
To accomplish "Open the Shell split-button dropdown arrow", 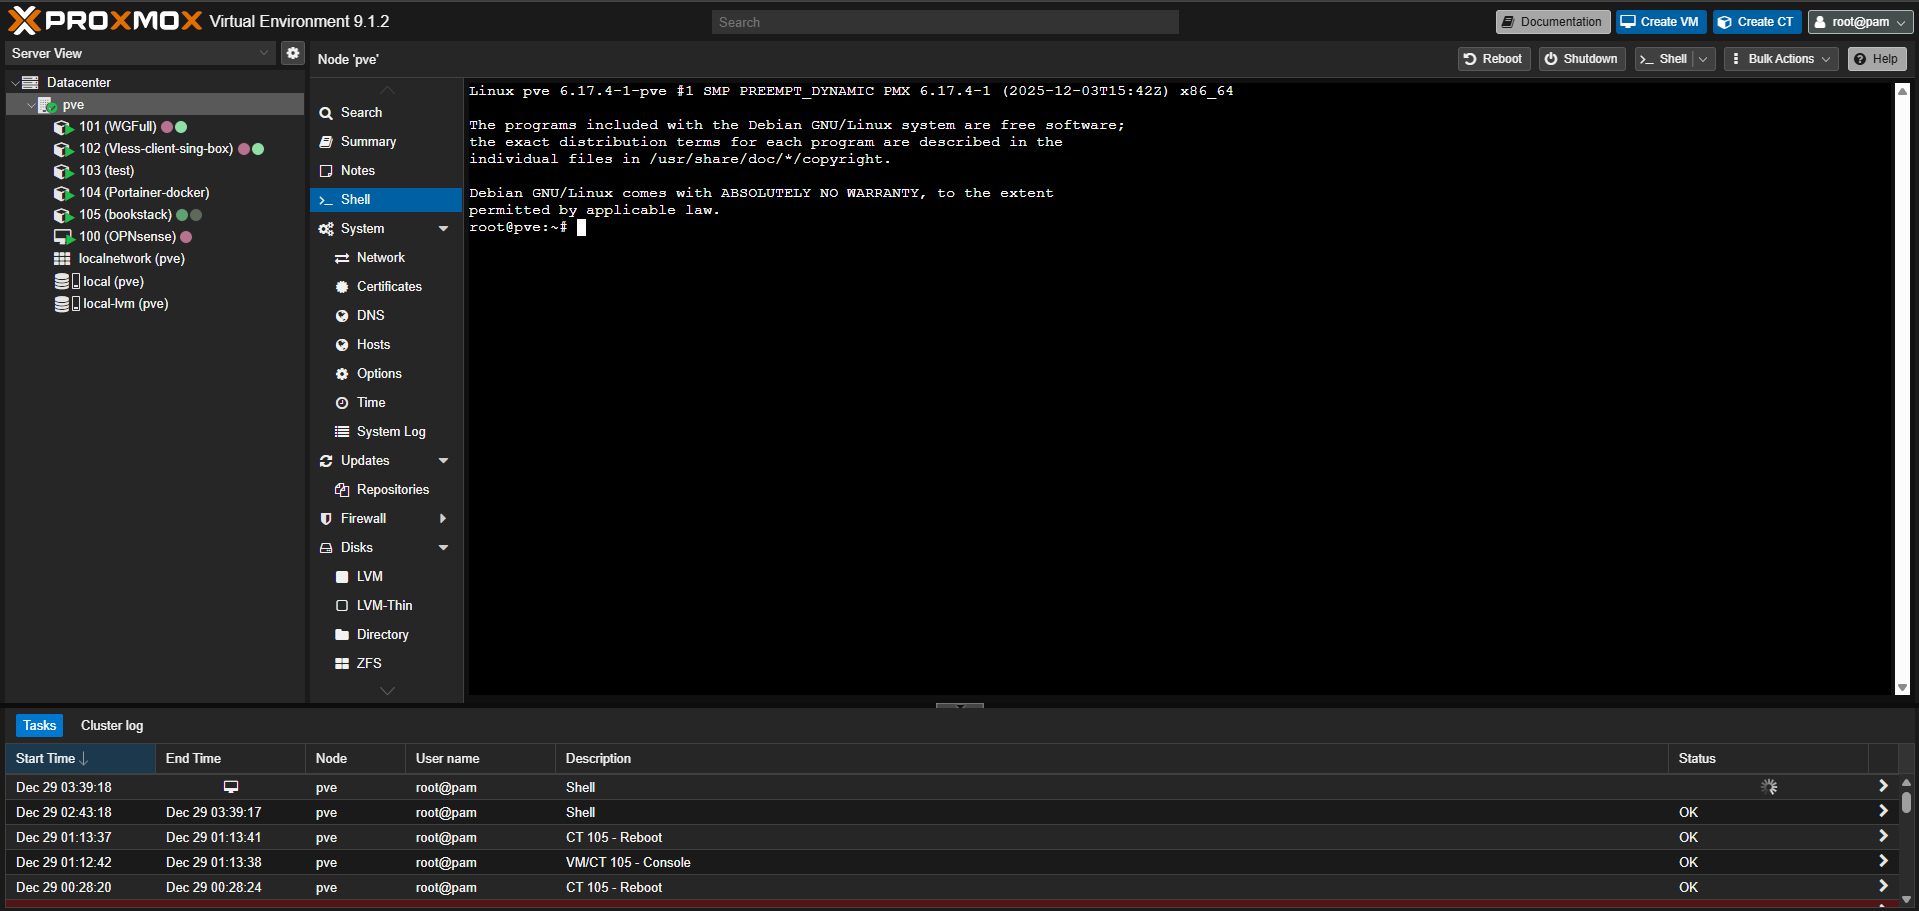I will tap(1704, 59).
